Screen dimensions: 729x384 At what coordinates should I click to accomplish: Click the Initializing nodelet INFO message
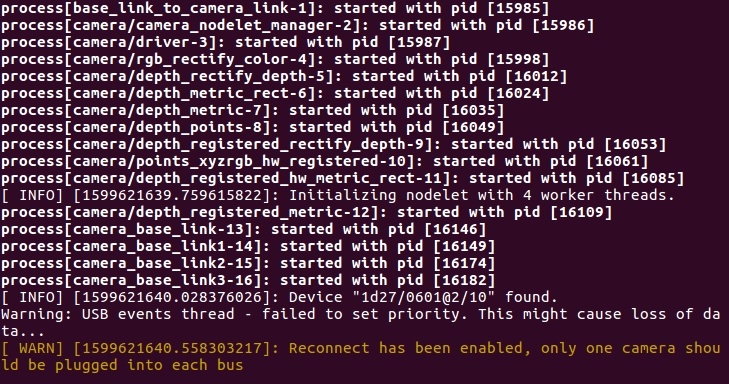[338, 195]
